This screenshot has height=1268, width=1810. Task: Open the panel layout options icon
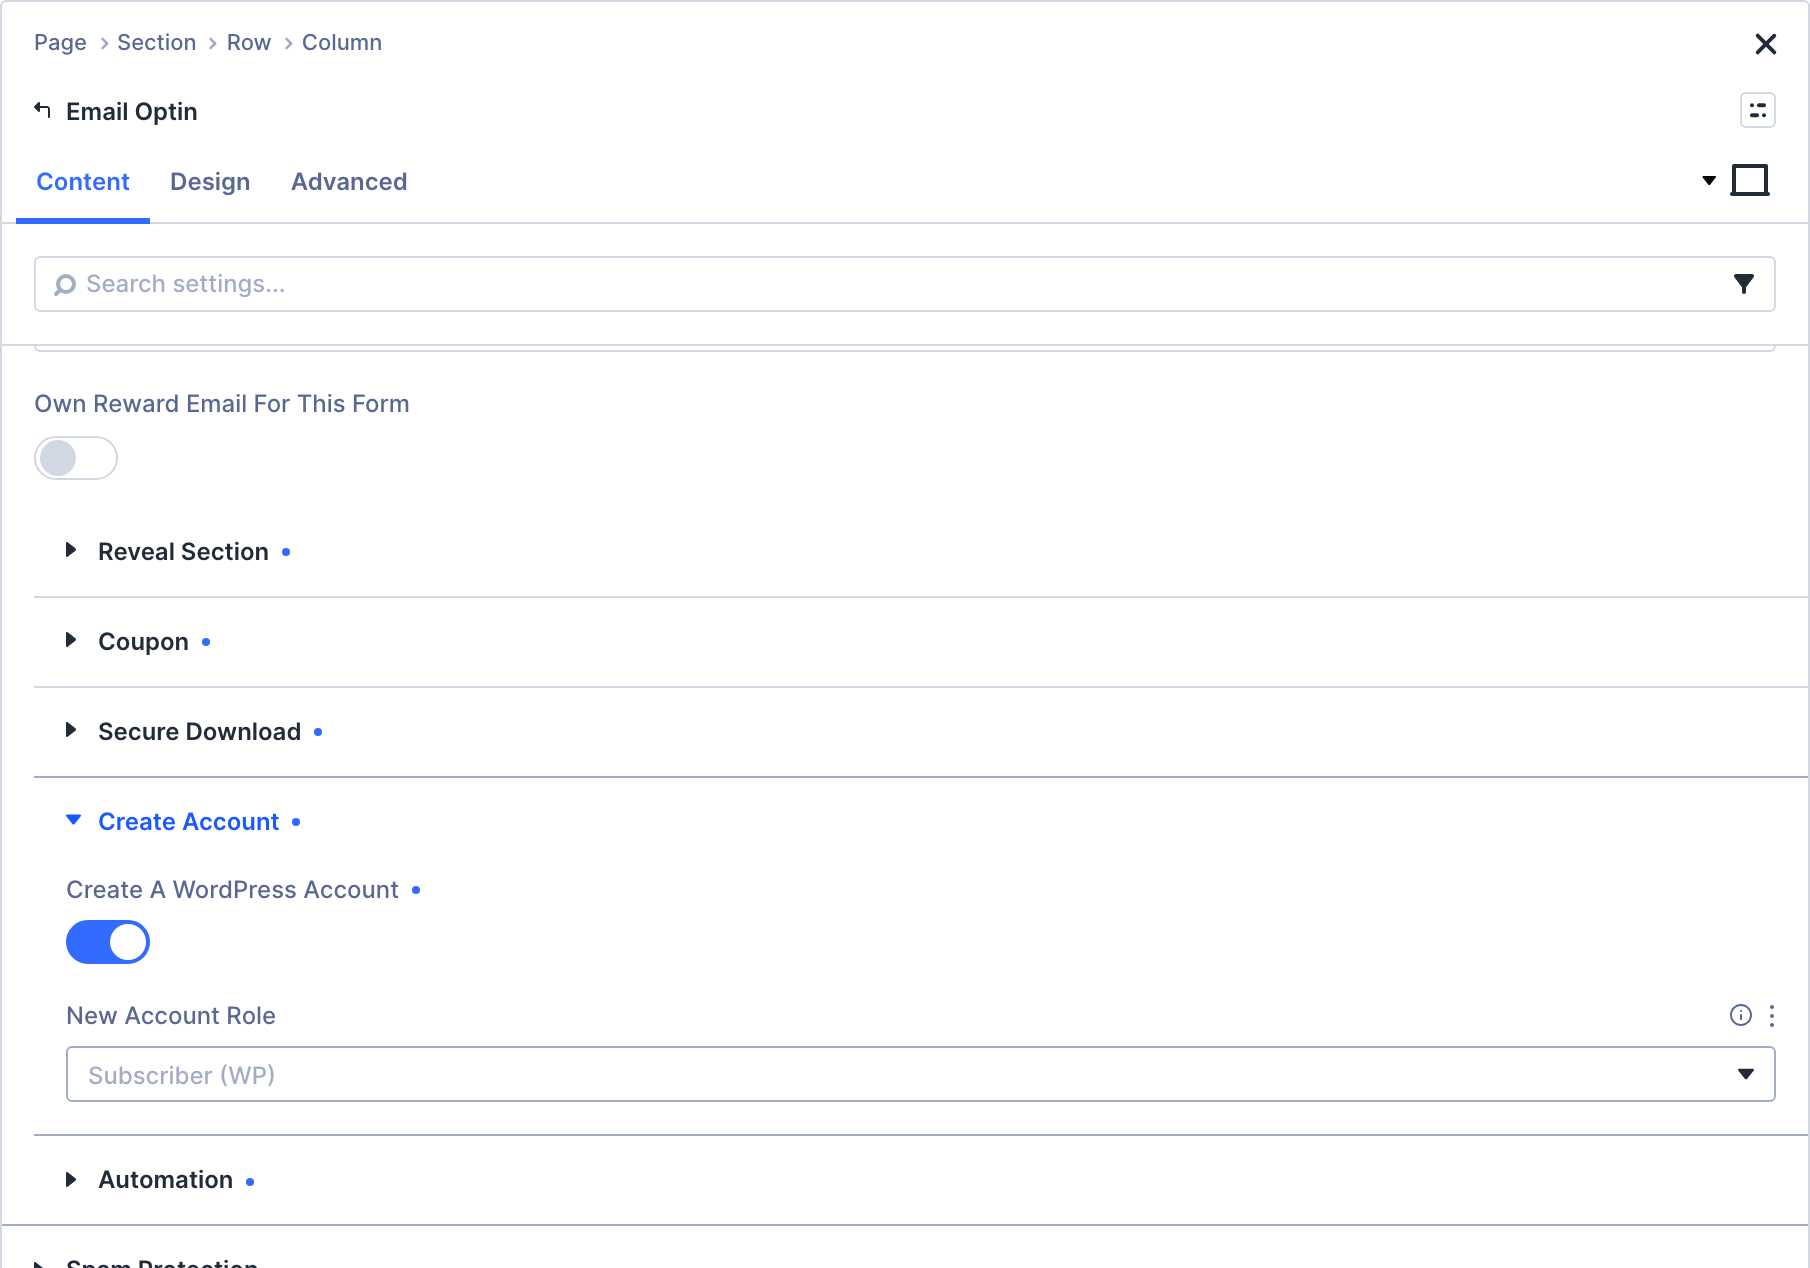(x=1757, y=110)
